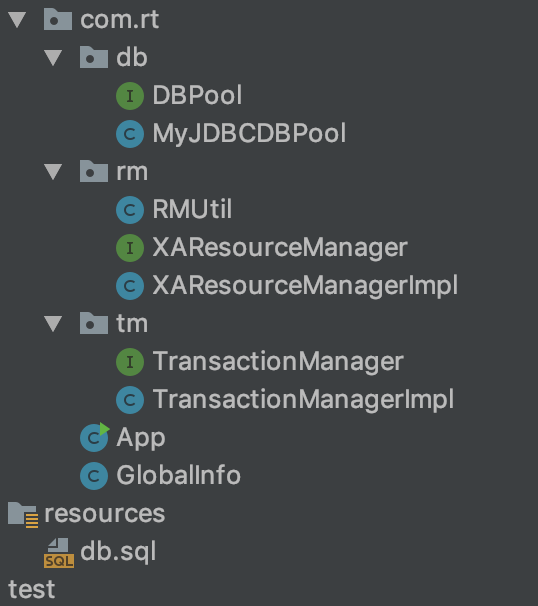Image resolution: width=538 pixels, height=606 pixels.
Task: Click the TransactionManager interface icon
Action: tap(130, 362)
